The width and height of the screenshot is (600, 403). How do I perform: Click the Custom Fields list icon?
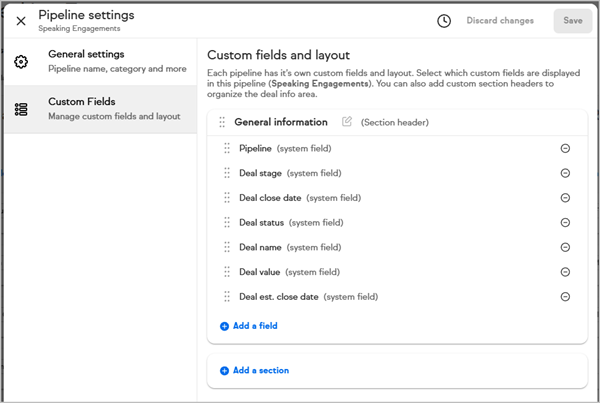click(x=21, y=109)
